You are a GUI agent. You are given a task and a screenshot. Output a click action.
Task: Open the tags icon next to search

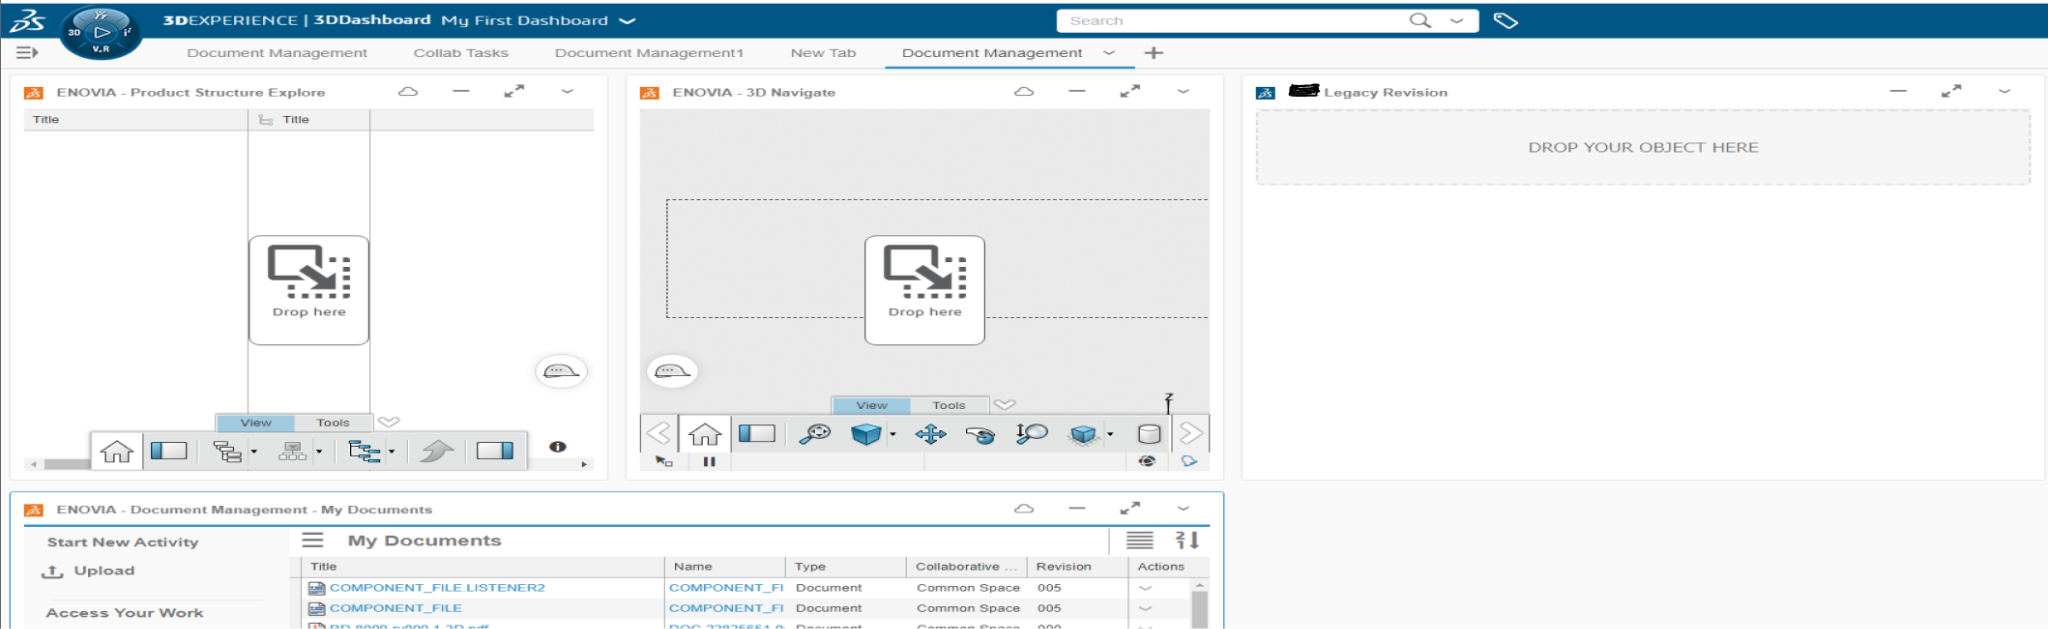click(x=1505, y=20)
